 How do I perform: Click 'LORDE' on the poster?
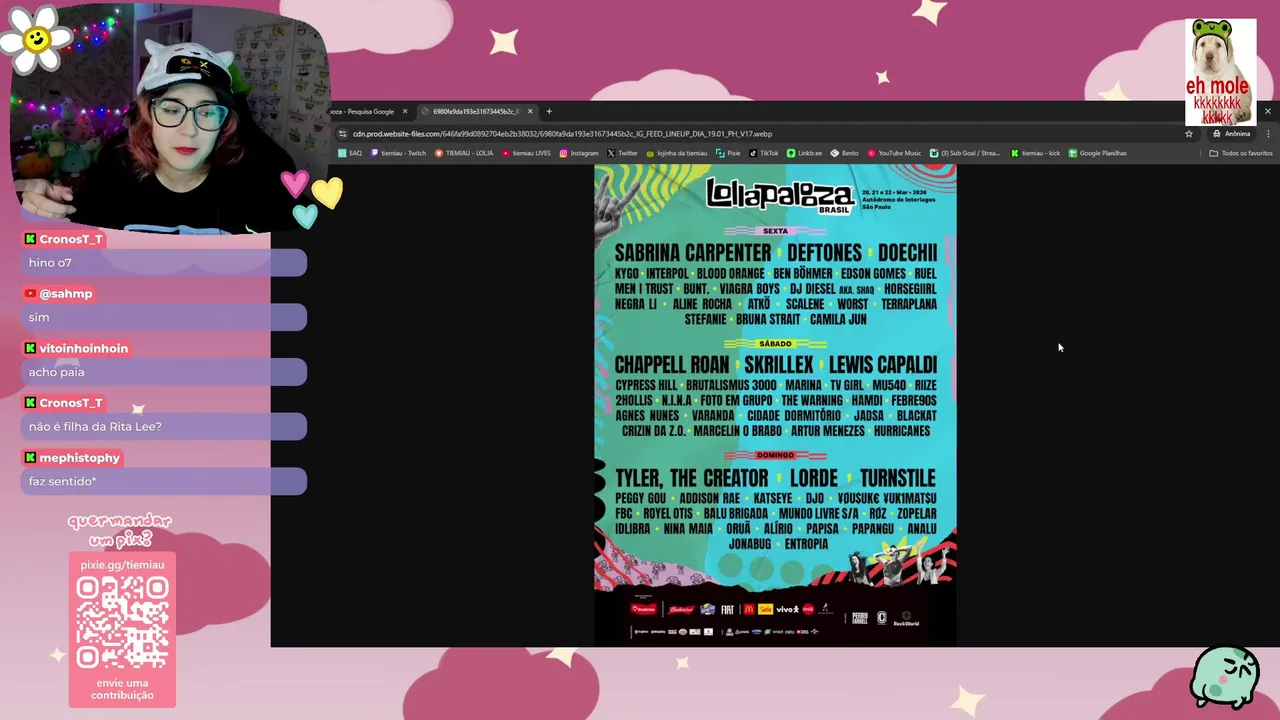(813, 478)
